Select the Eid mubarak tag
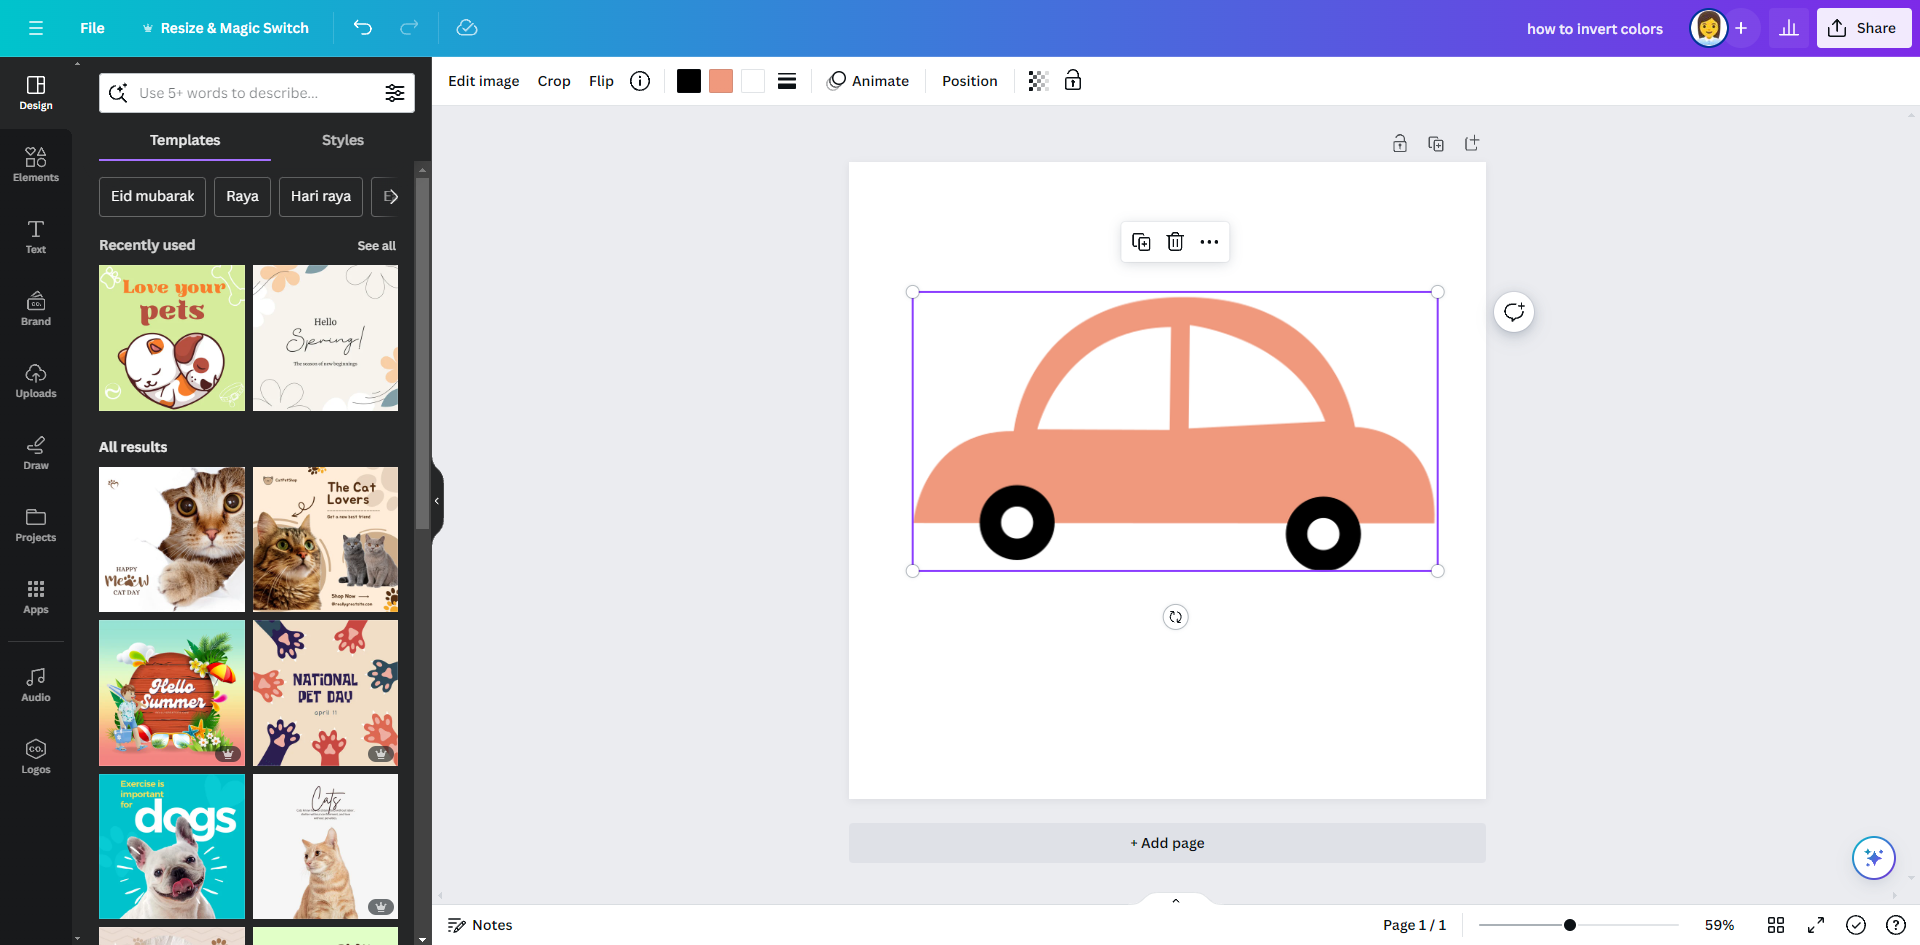The width and height of the screenshot is (1920, 945). pyautogui.click(x=152, y=197)
